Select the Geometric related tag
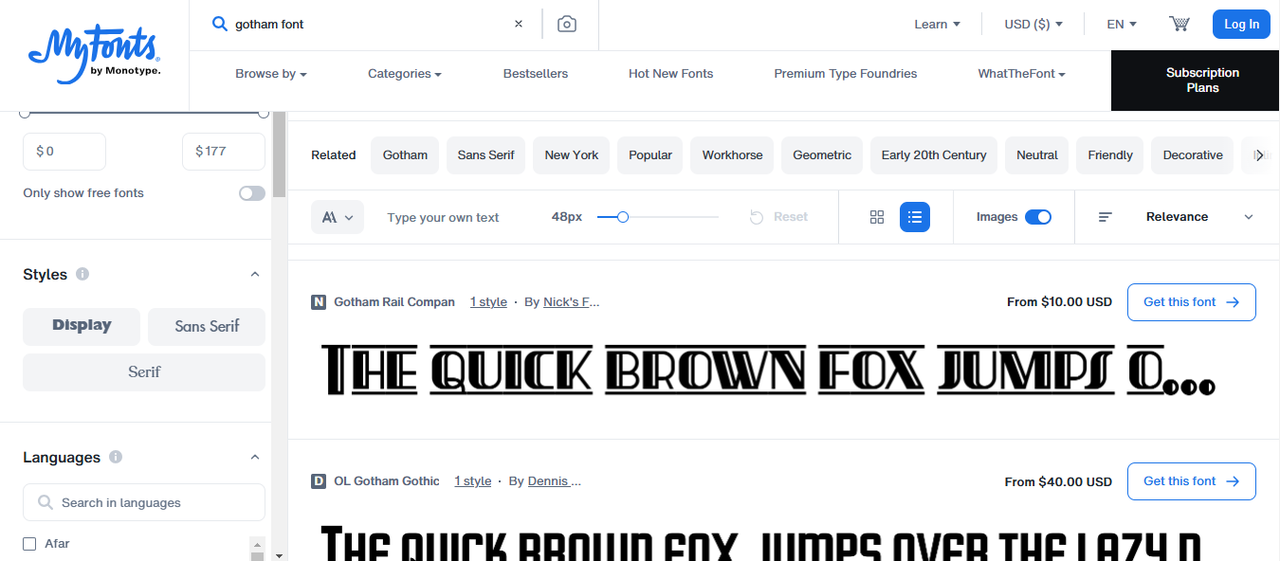 [x=822, y=155]
